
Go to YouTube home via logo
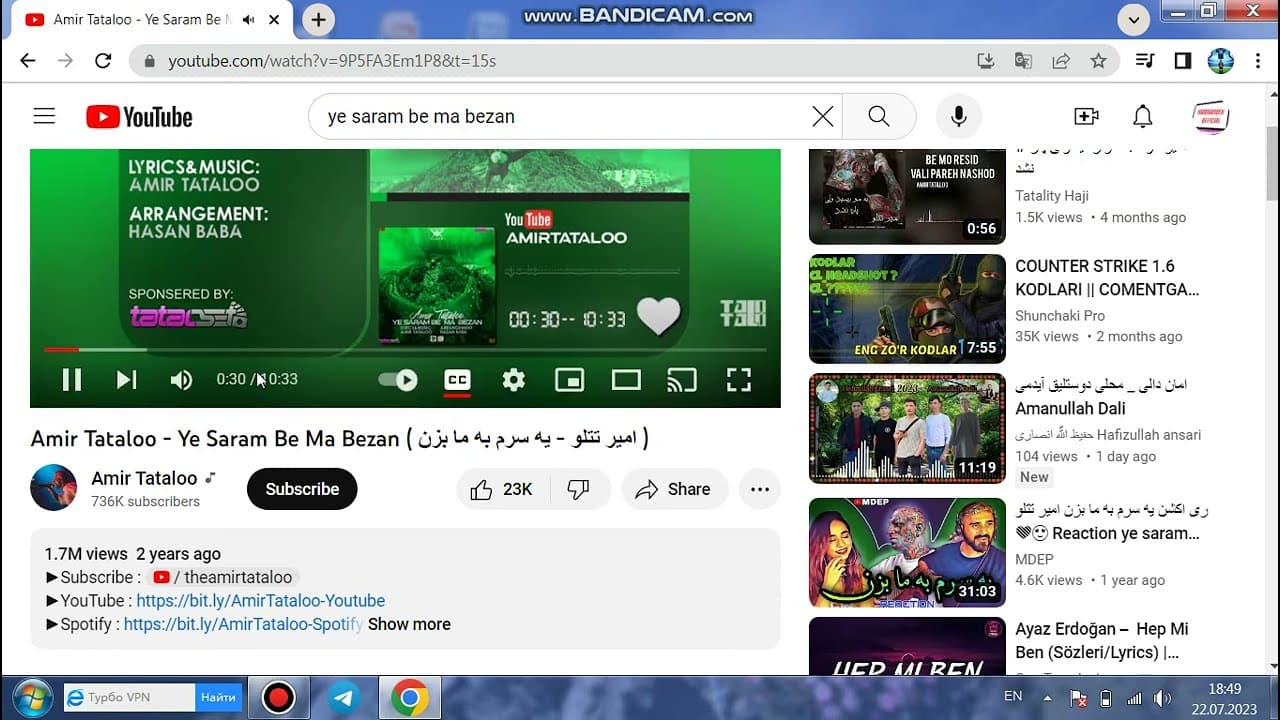[139, 117]
